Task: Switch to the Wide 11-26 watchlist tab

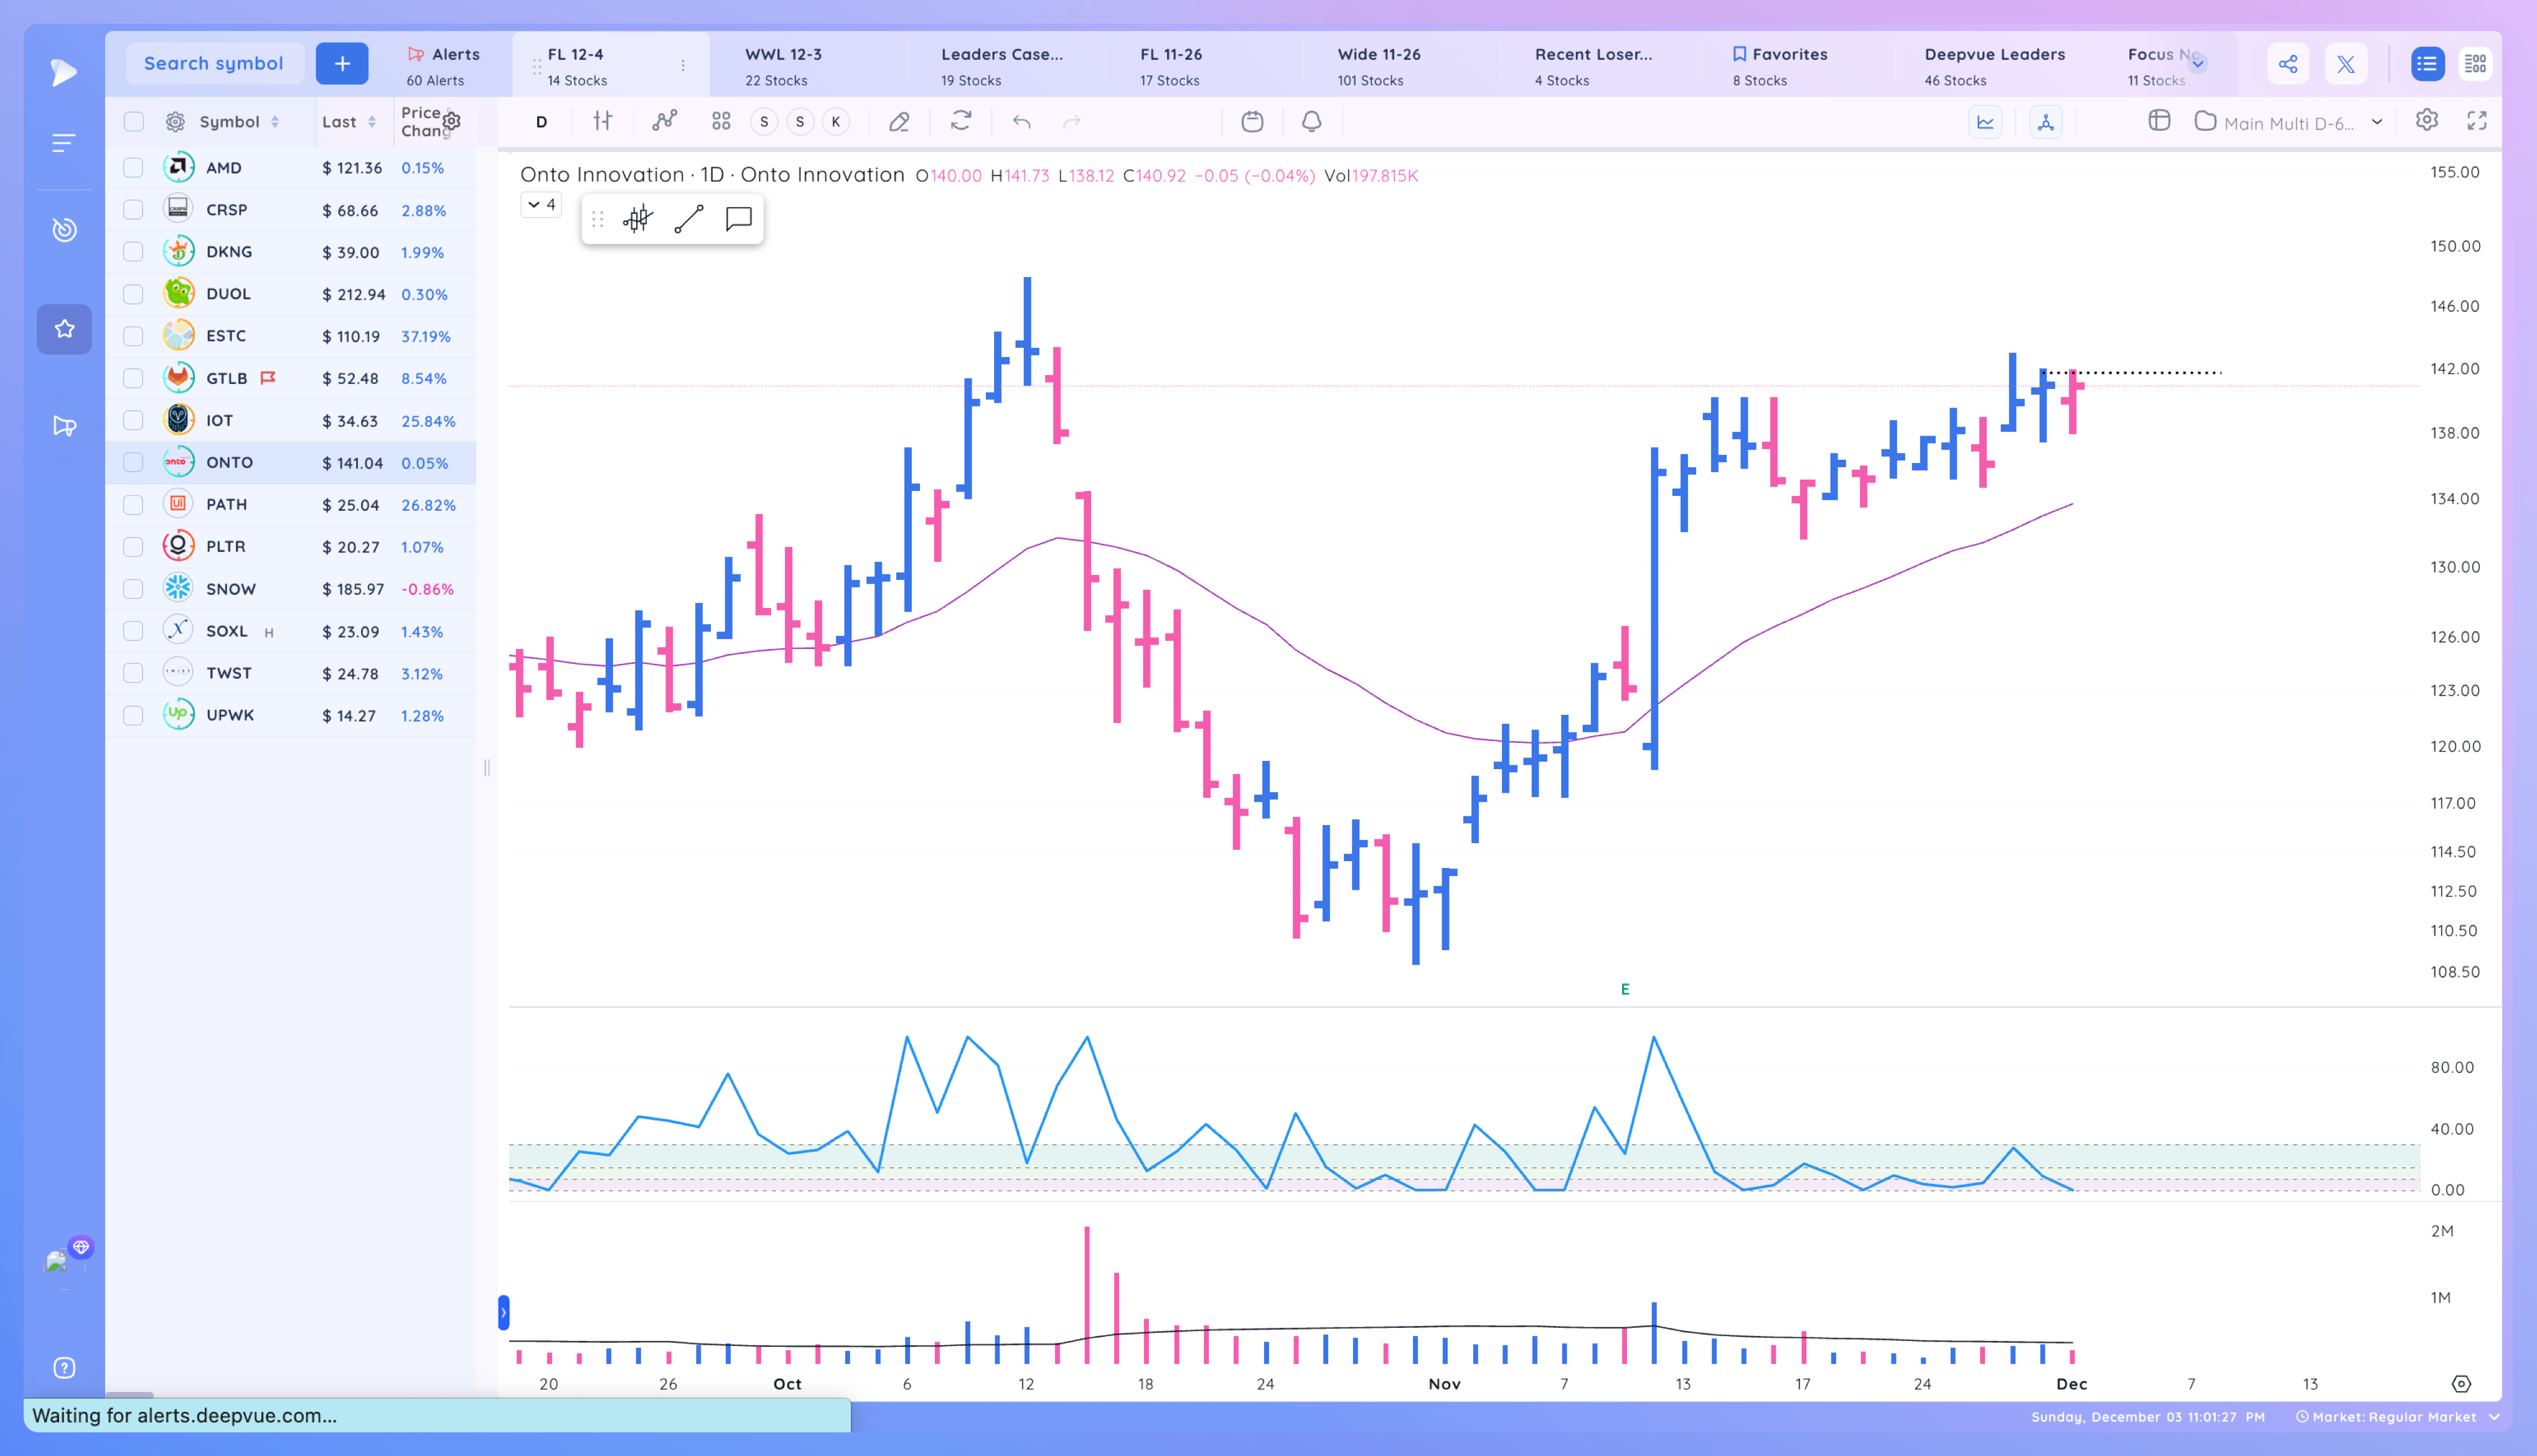Action: coord(1400,66)
